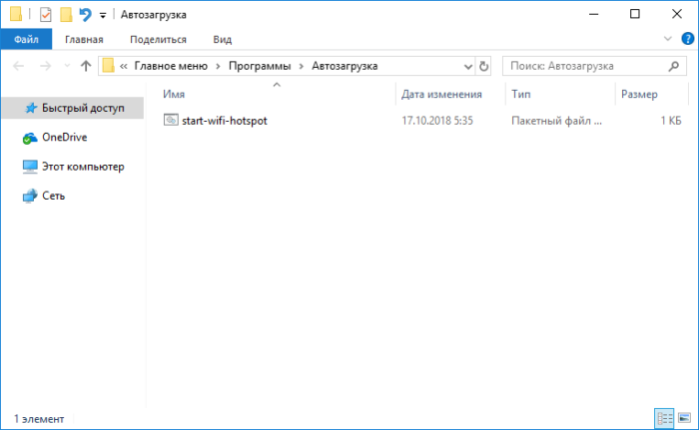Click the Этот компьютер monitor icon
This screenshot has height=430, width=699.
pos(30,167)
